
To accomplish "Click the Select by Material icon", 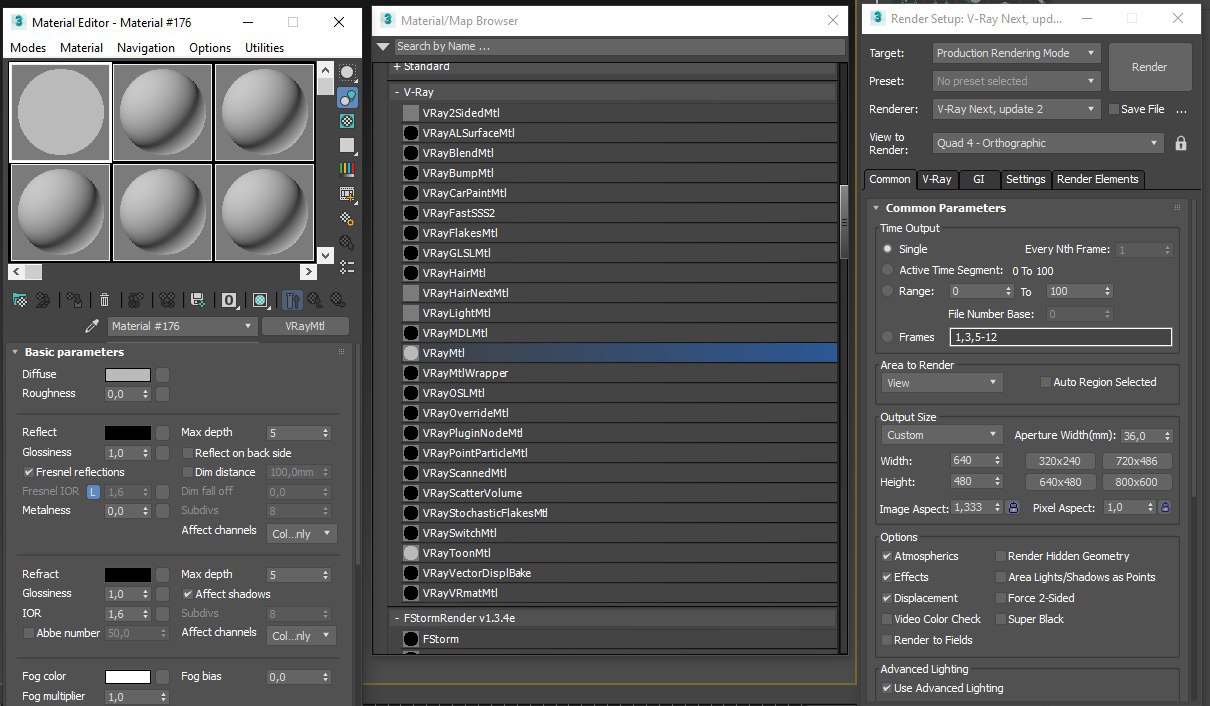I will pos(347,242).
